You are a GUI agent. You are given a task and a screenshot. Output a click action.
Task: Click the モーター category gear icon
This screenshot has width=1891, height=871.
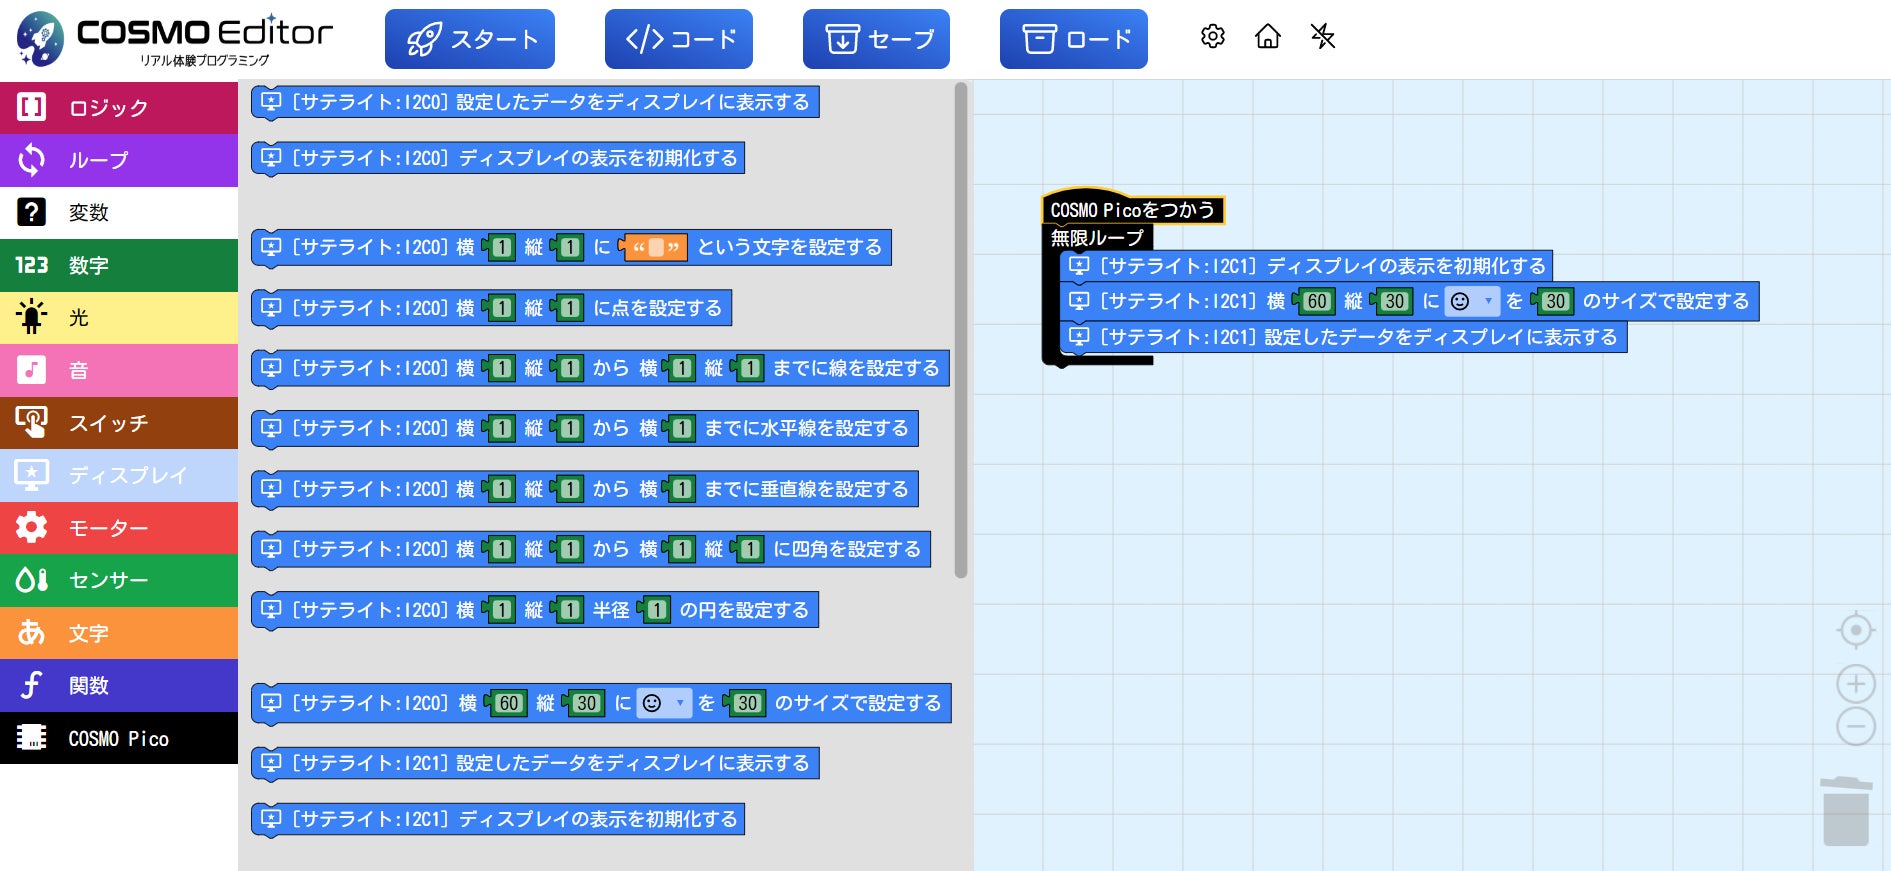[x=32, y=528]
